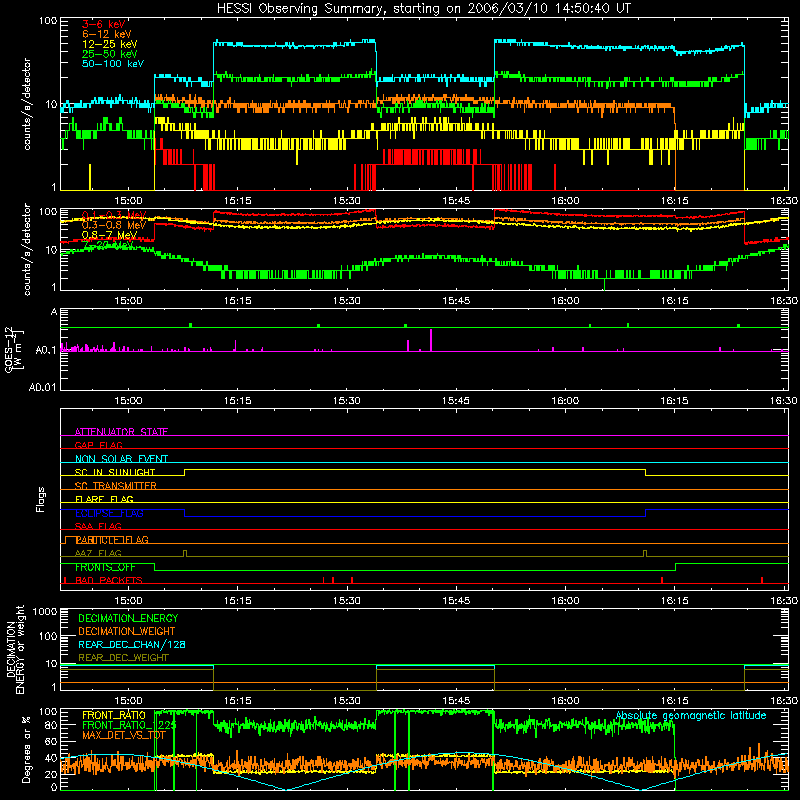Select the red 3-6 keV legend label
The width and height of the screenshot is (800, 800).
tap(104, 24)
